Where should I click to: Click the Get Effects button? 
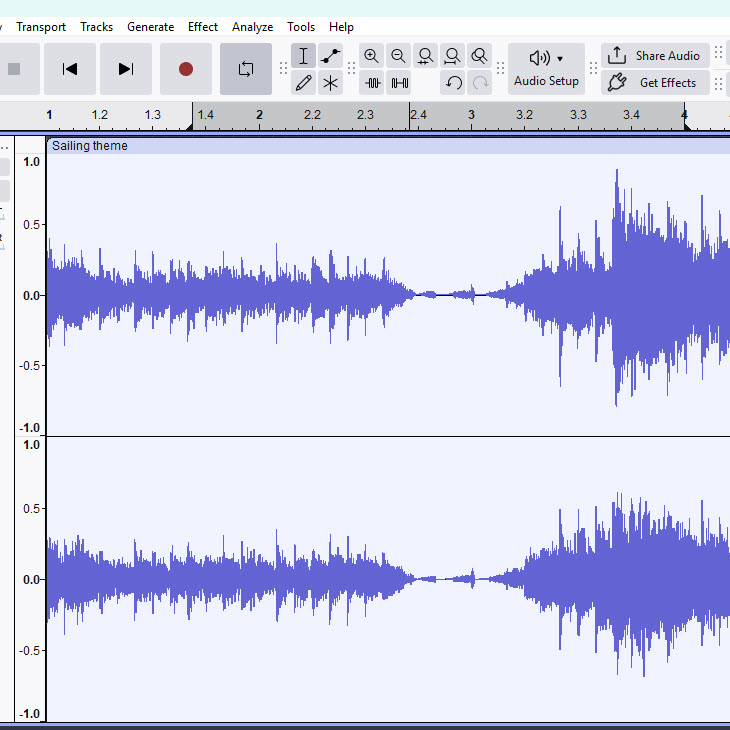[655, 83]
